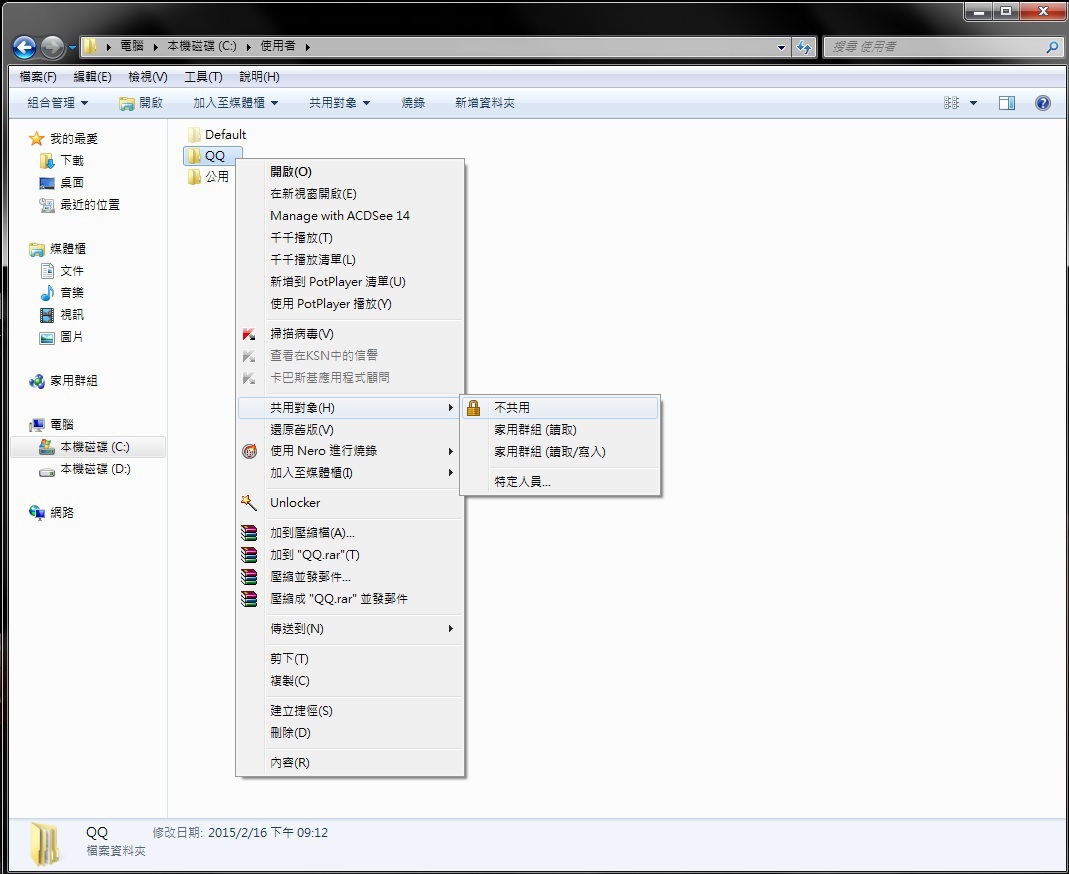
Task: Click the Kaspersky icon next to 掃描病毒
Action: (249, 334)
